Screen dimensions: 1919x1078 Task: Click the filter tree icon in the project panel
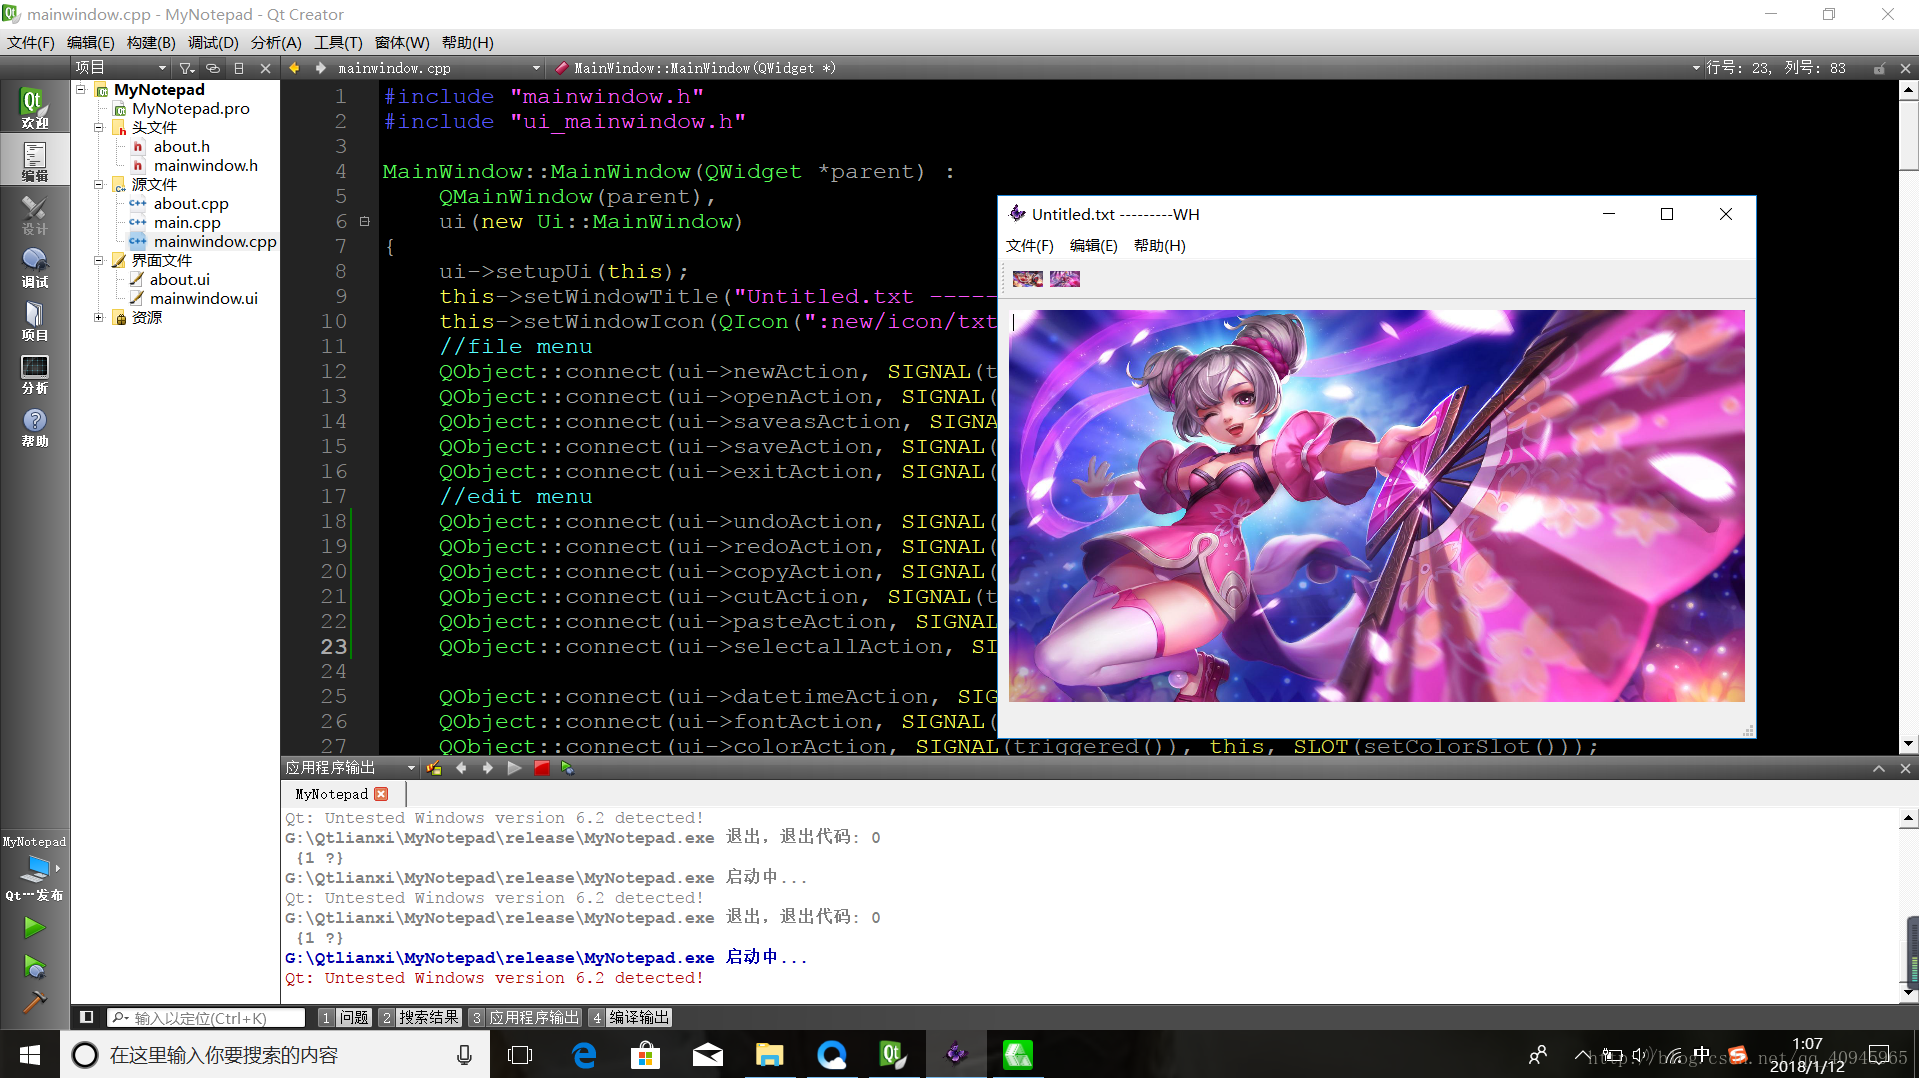(x=186, y=68)
